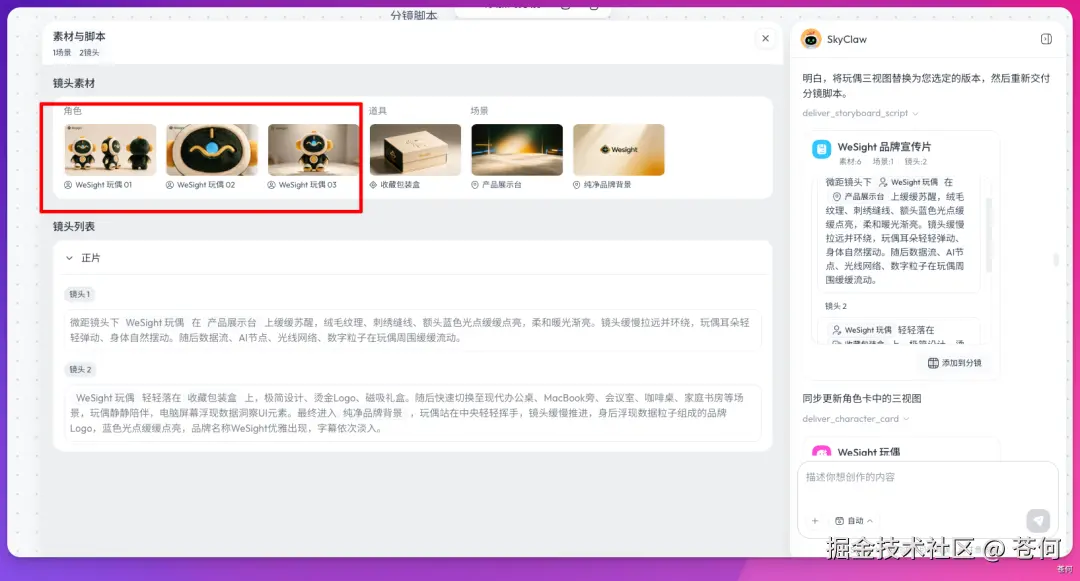Expand deliver_character_card tool call chevron
The height and width of the screenshot is (581, 1080).
coord(906,419)
